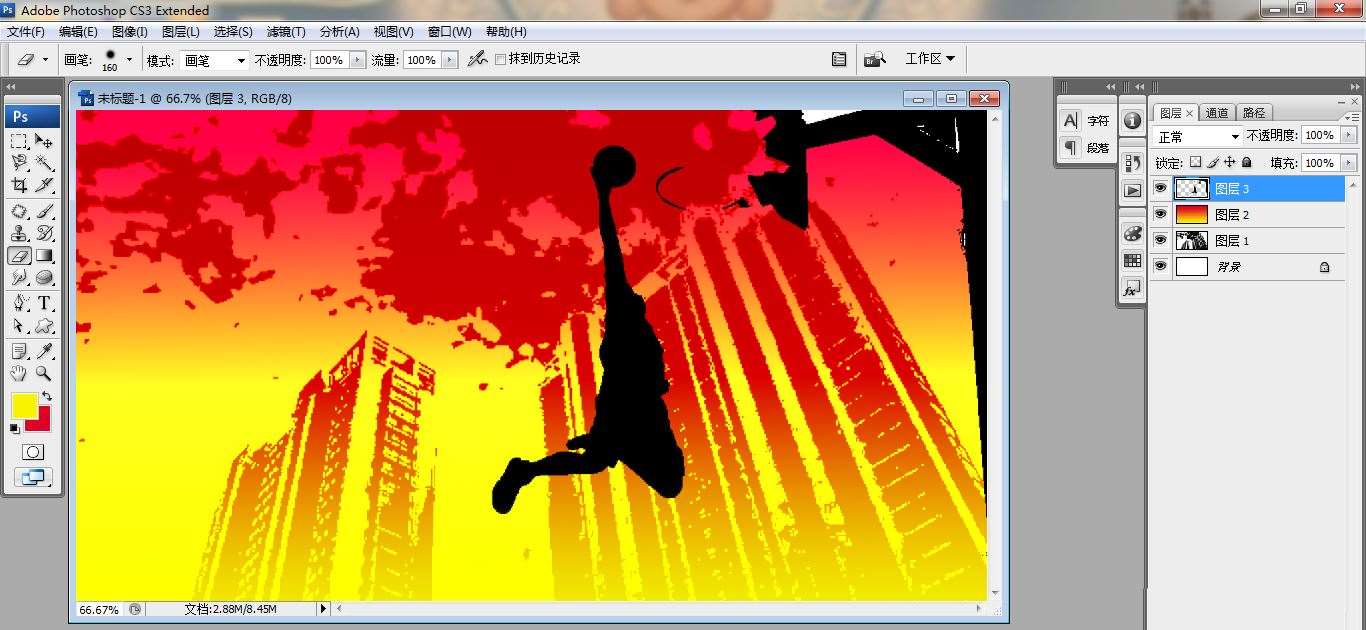Toggle lock all padlock icon
The width and height of the screenshot is (1366, 630).
pos(1246,162)
